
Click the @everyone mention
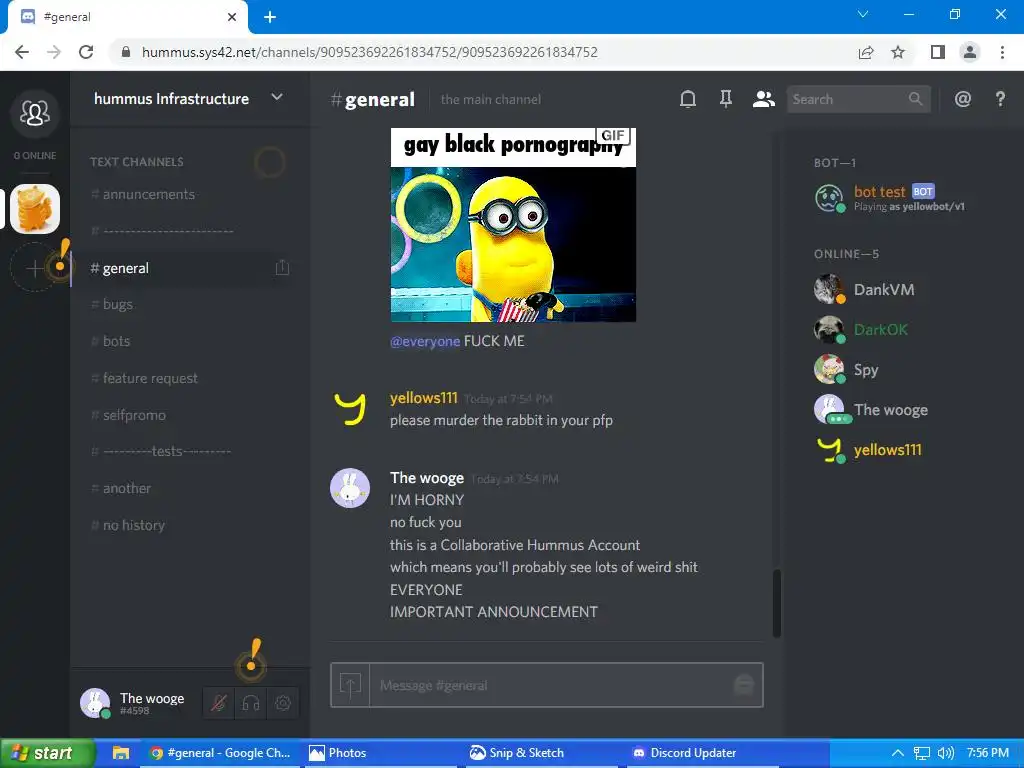coord(425,342)
